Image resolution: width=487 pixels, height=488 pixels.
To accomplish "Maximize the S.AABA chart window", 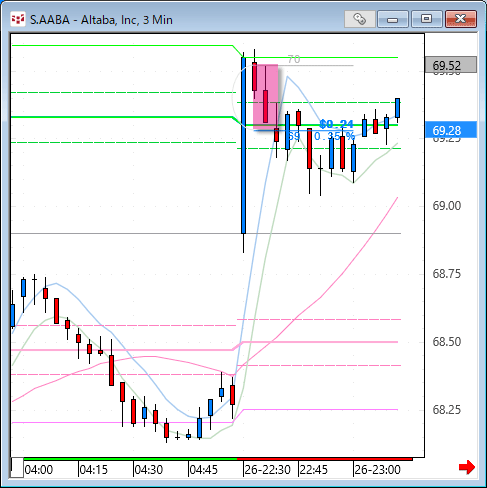I will (x=426, y=19).
